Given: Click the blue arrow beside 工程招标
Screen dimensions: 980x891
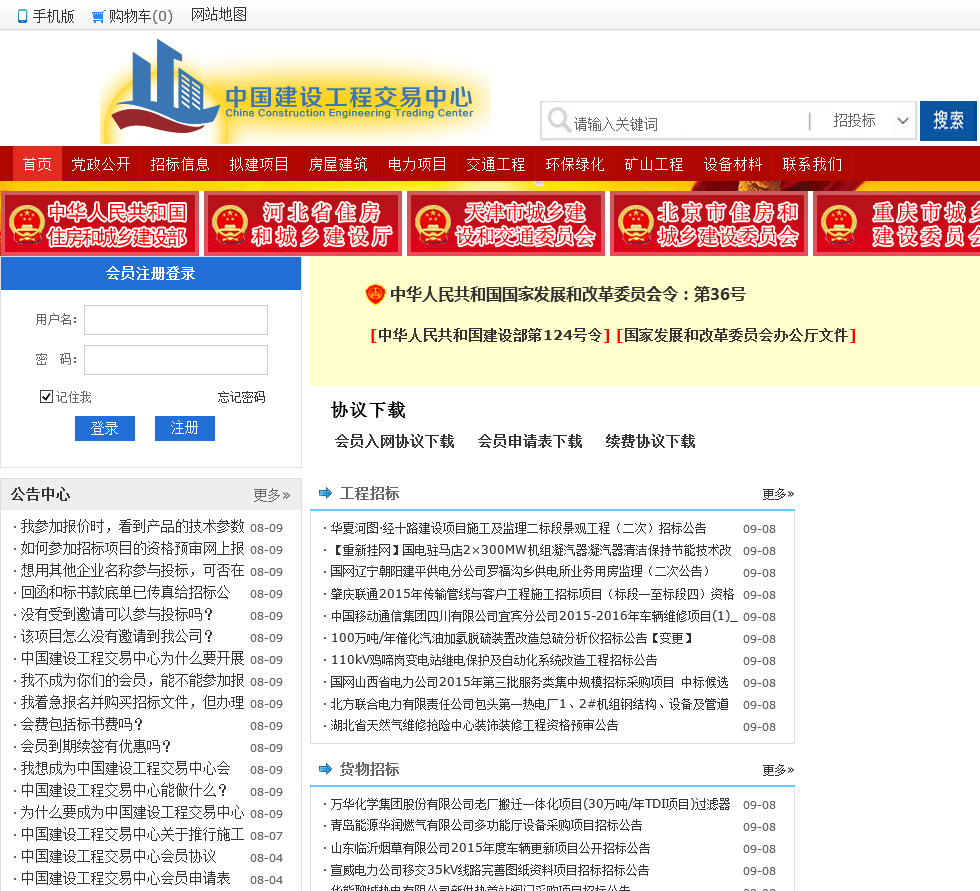Looking at the screenshot, I should click(x=326, y=493).
